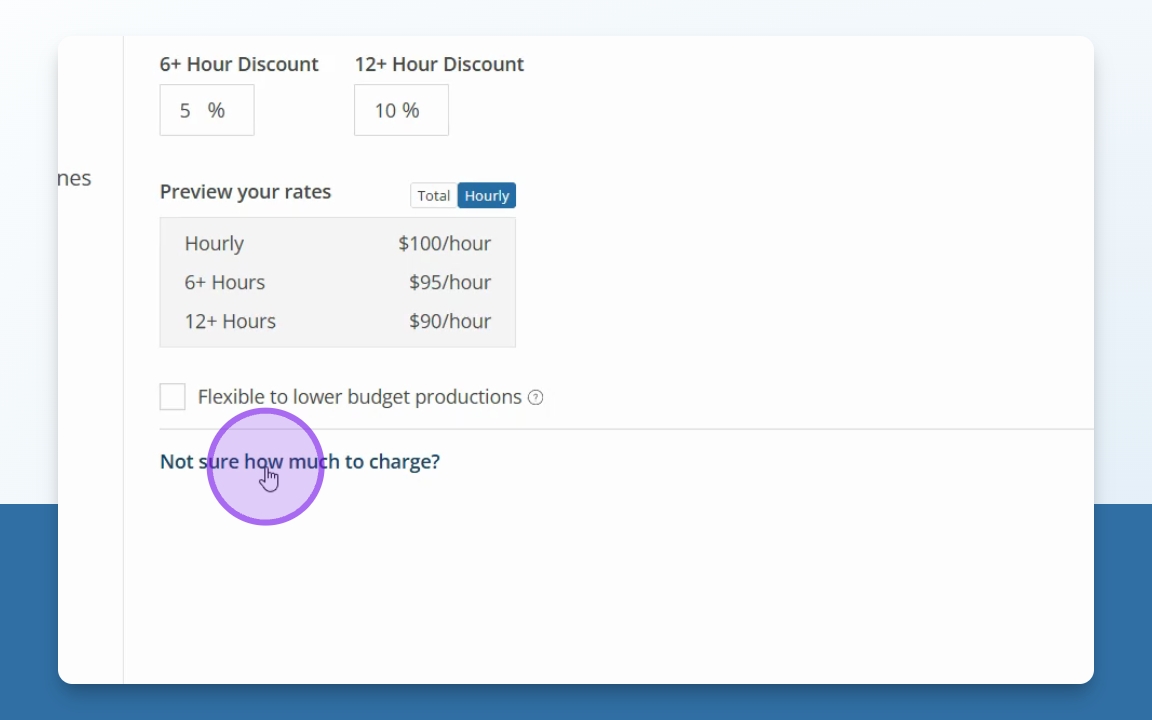Click the 12+ Hour Discount percentage field

point(401,110)
